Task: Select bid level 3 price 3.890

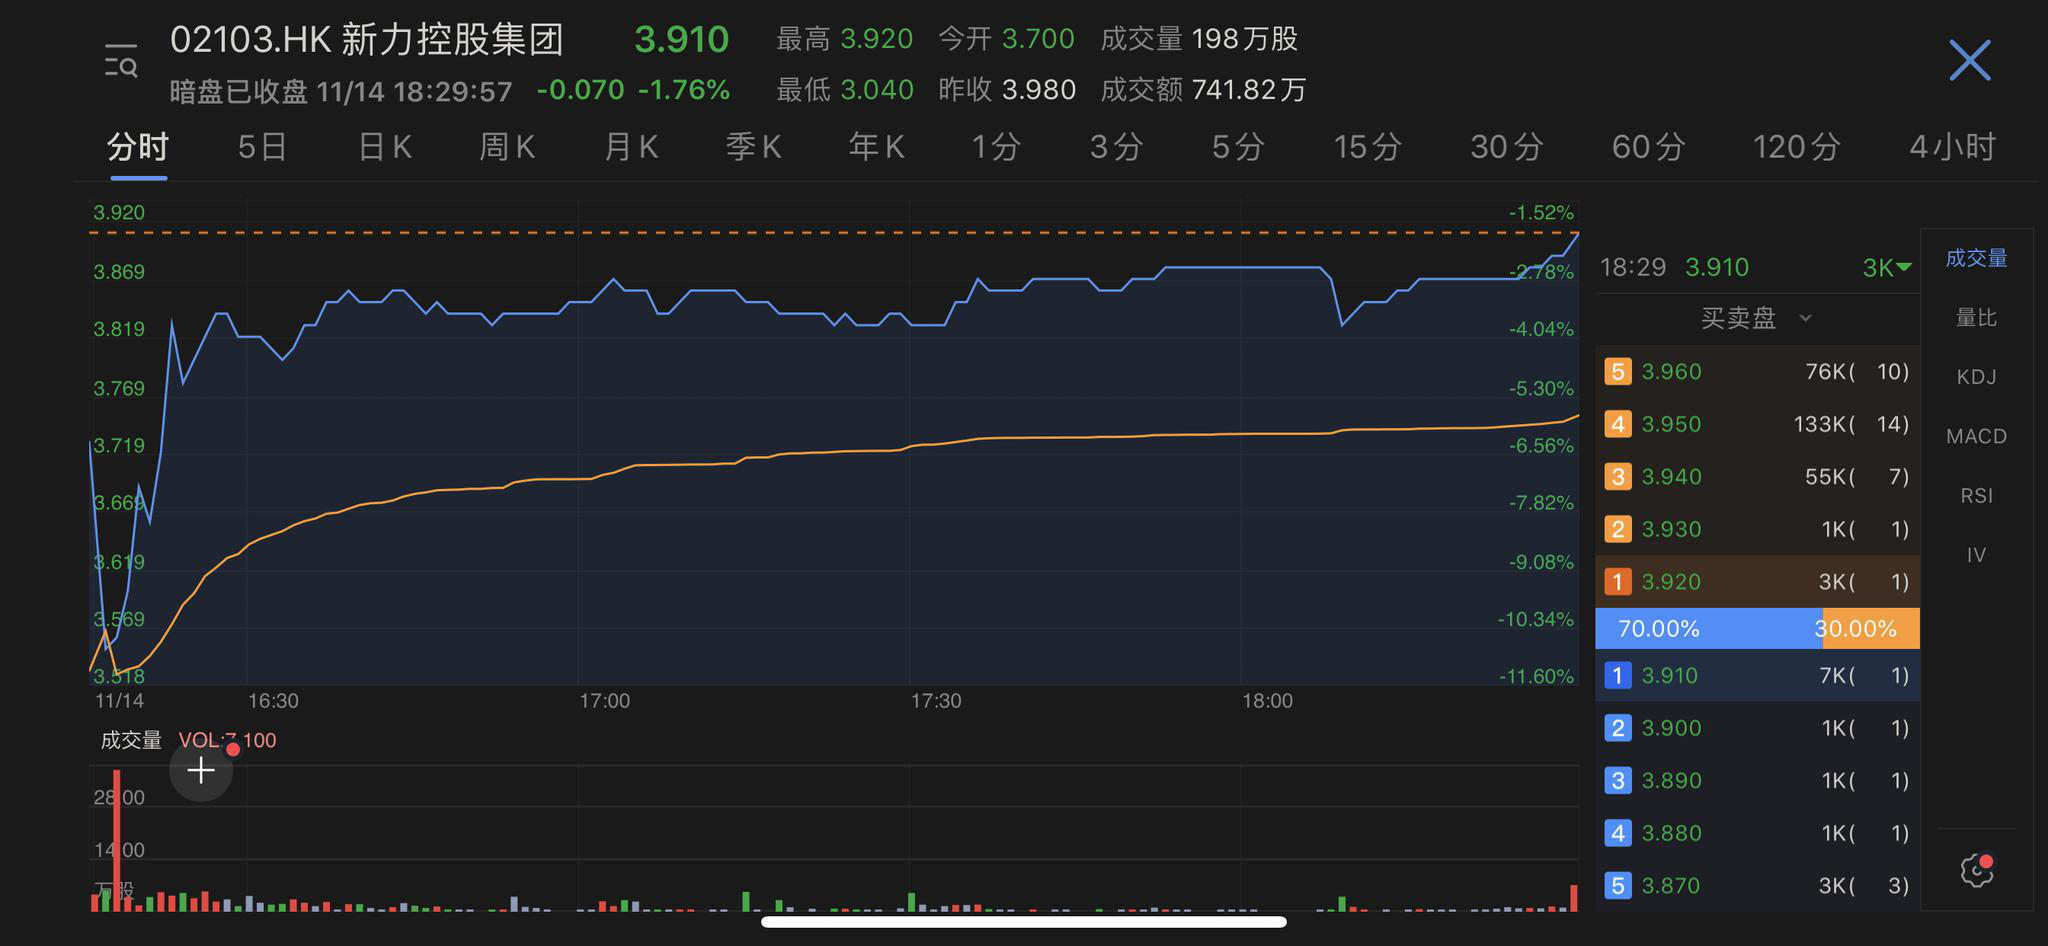Action: pyautogui.click(x=1757, y=781)
